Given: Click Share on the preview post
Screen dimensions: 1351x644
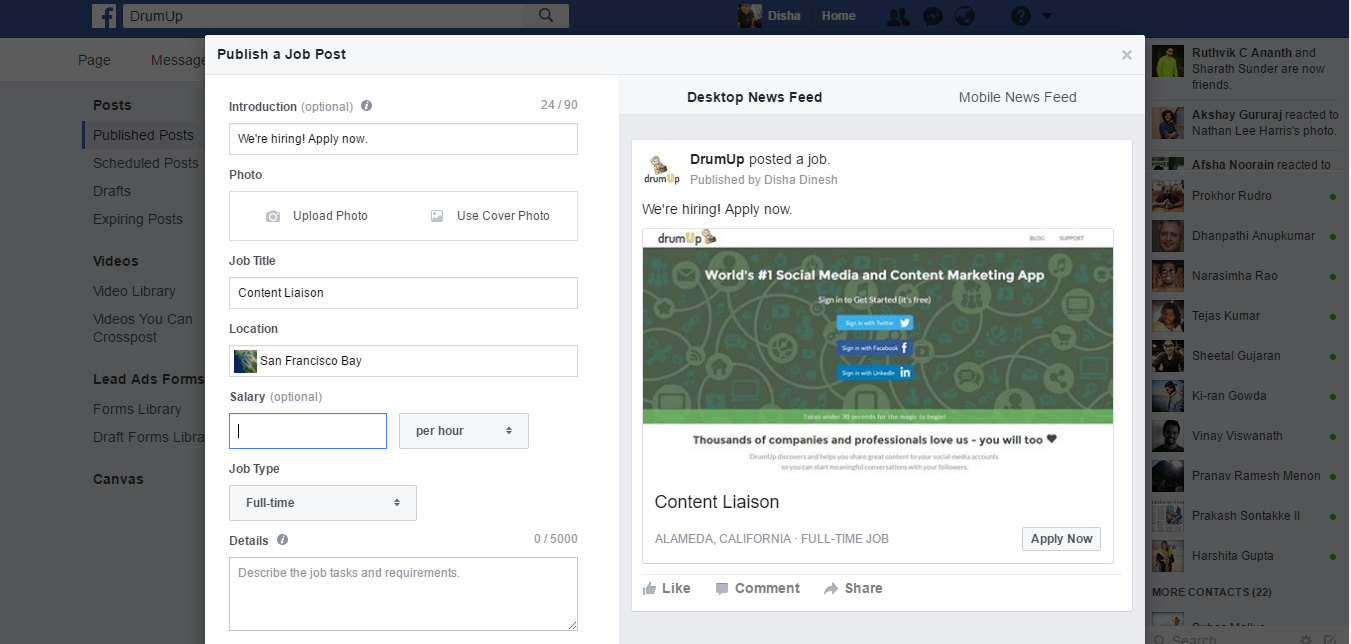Looking at the screenshot, I should pos(853,589).
